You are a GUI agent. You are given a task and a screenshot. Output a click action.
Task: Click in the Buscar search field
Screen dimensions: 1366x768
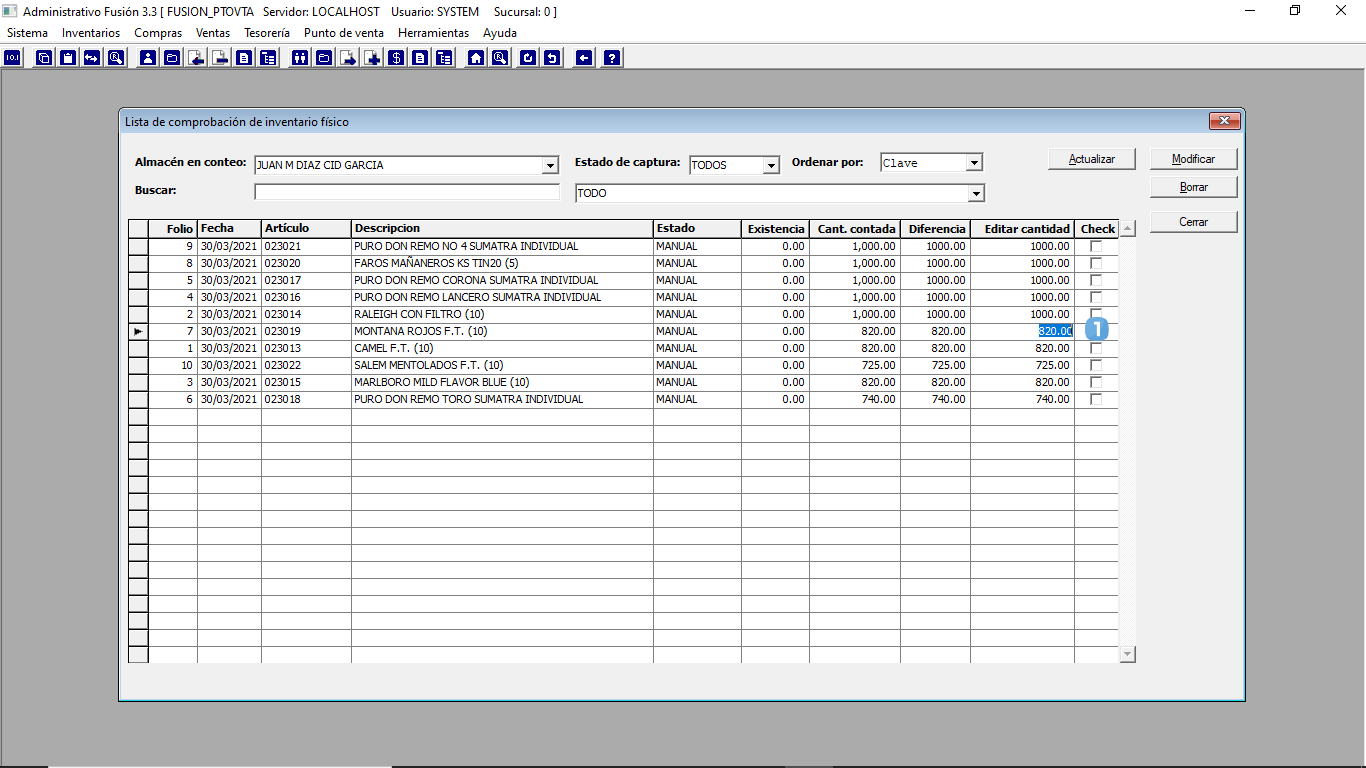(407, 192)
